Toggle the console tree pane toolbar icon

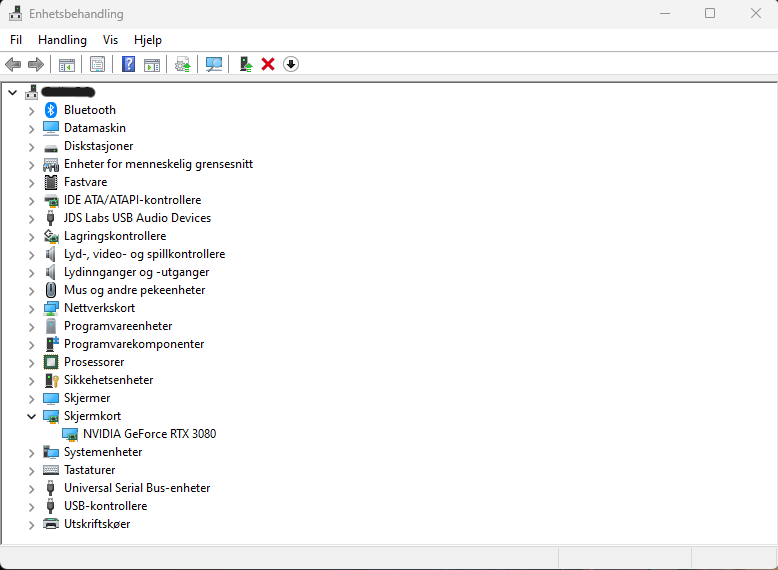(66, 64)
